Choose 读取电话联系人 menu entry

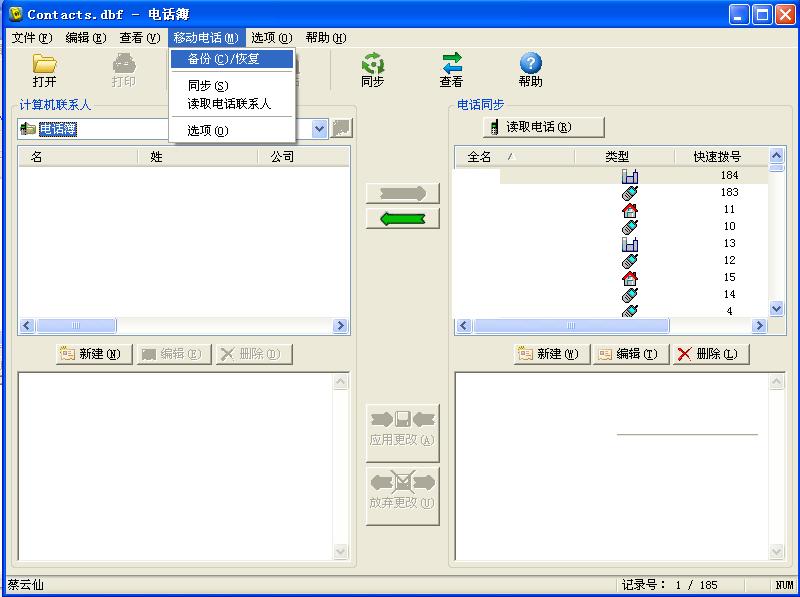(x=232, y=104)
